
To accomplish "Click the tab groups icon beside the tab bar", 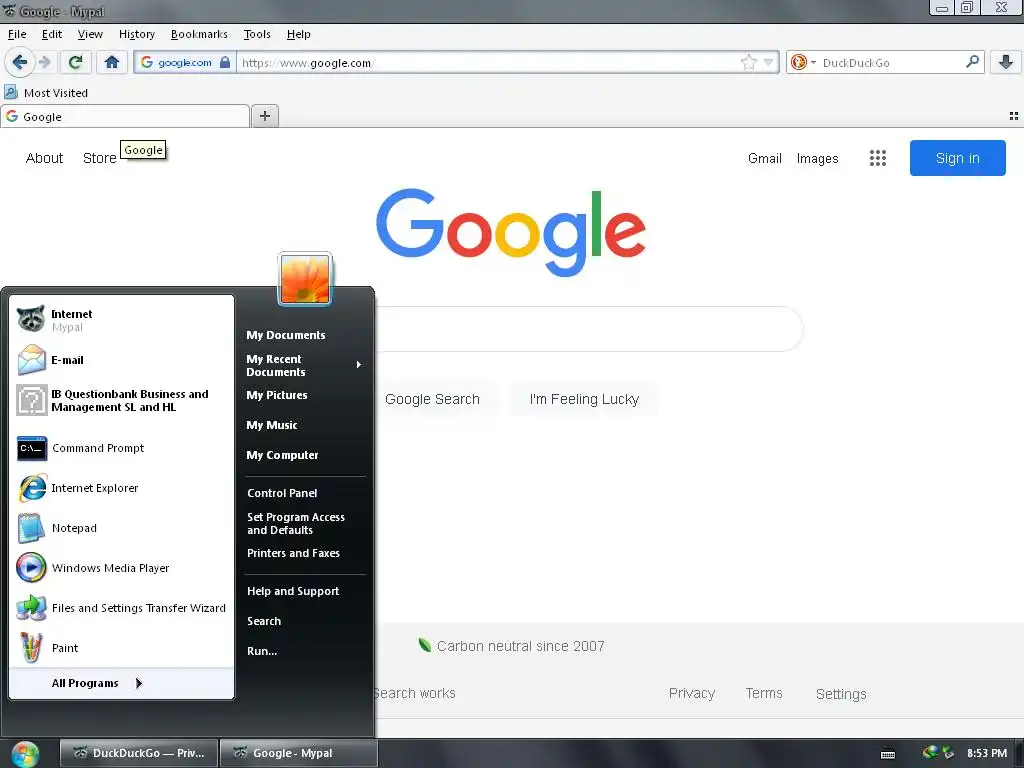I will [1014, 116].
